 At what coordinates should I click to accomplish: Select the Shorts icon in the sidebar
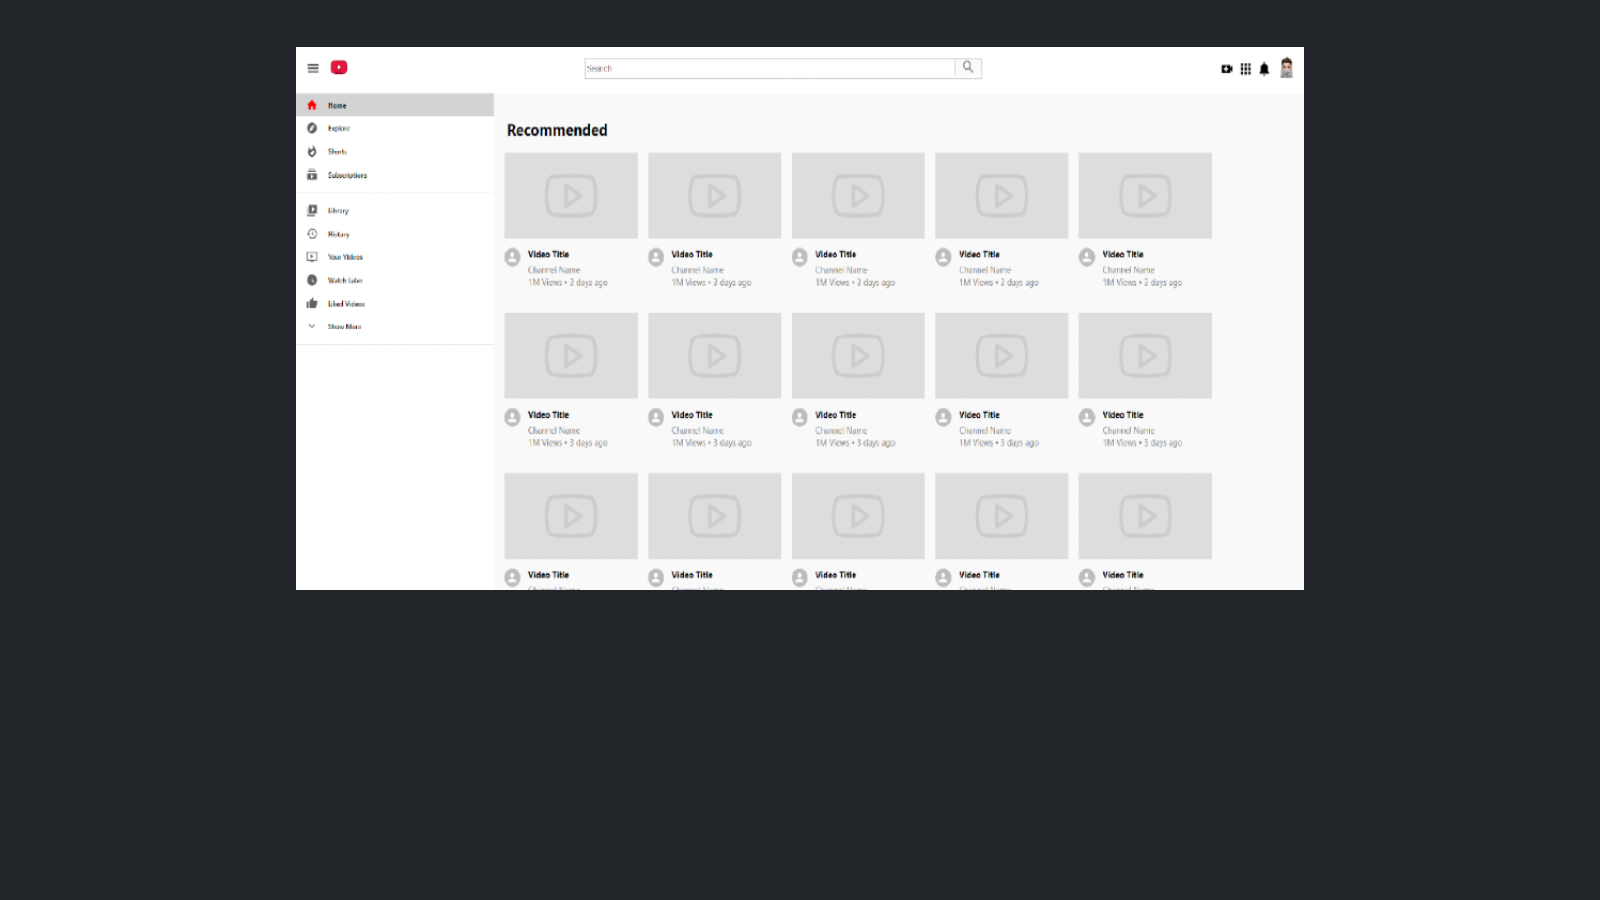coord(312,152)
